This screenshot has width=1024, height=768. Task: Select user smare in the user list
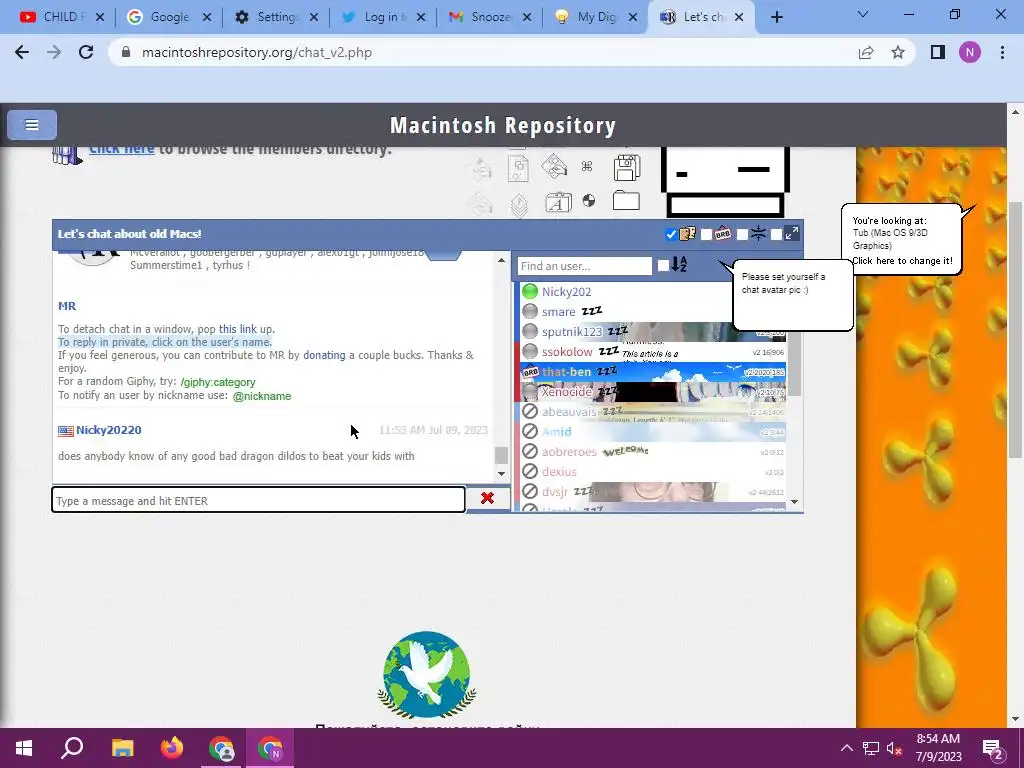[x=558, y=312]
